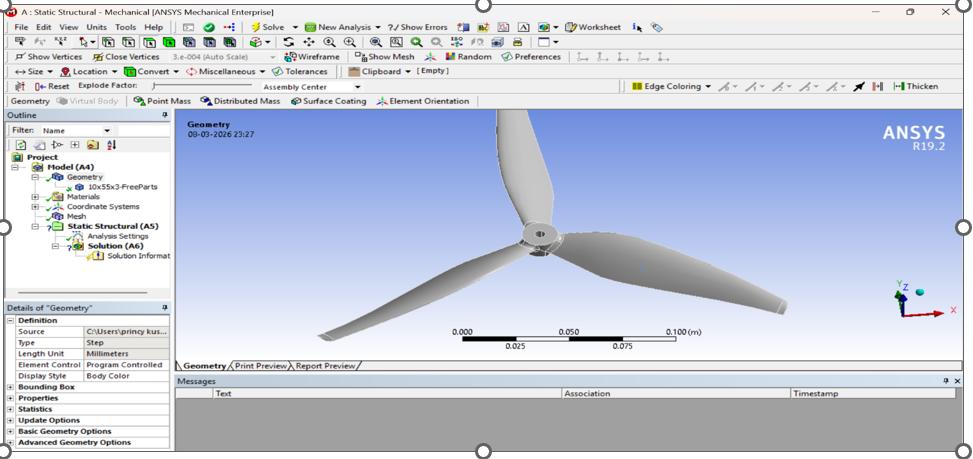
Task: Select the Body selection filter
Action: click(169, 42)
